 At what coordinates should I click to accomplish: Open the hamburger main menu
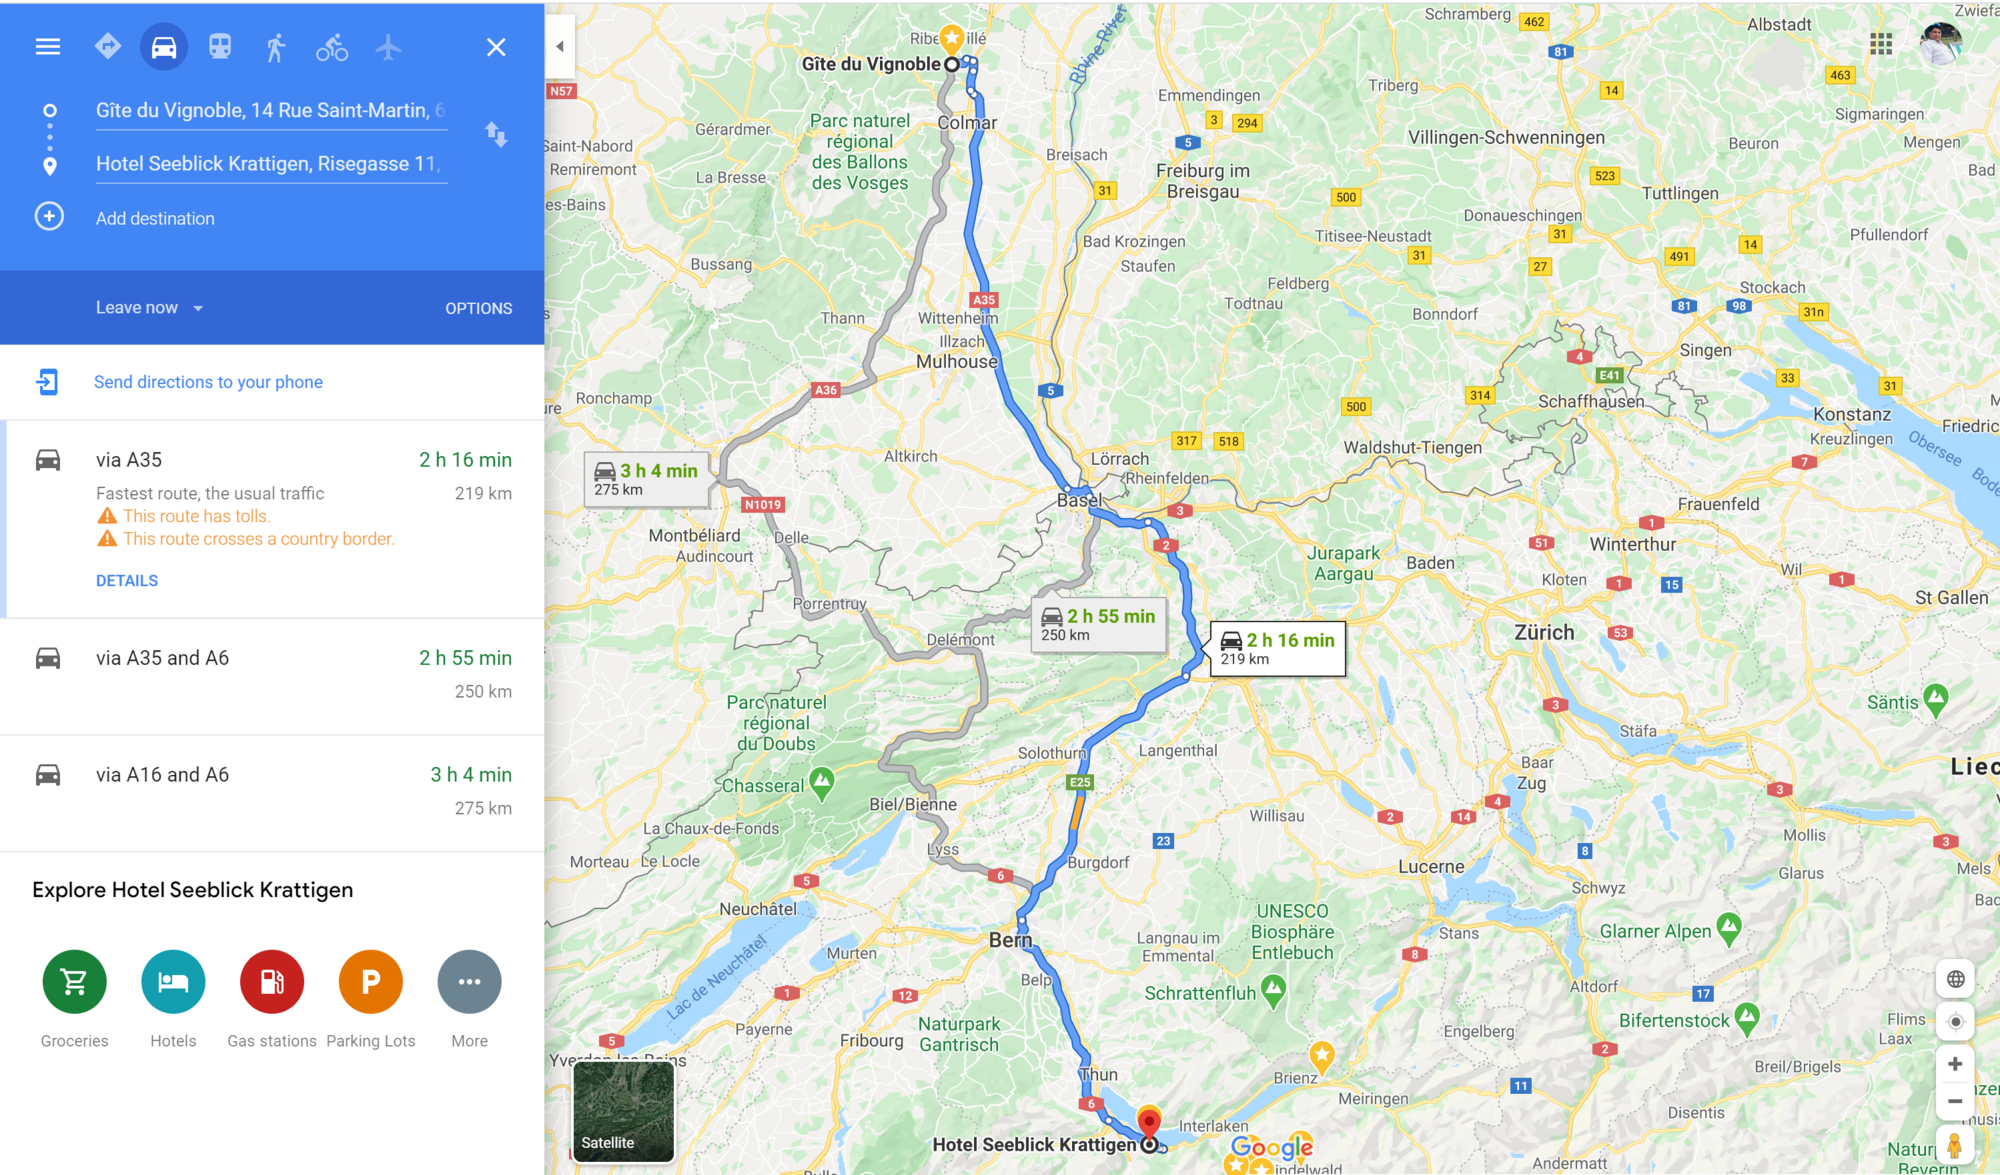[x=48, y=47]
